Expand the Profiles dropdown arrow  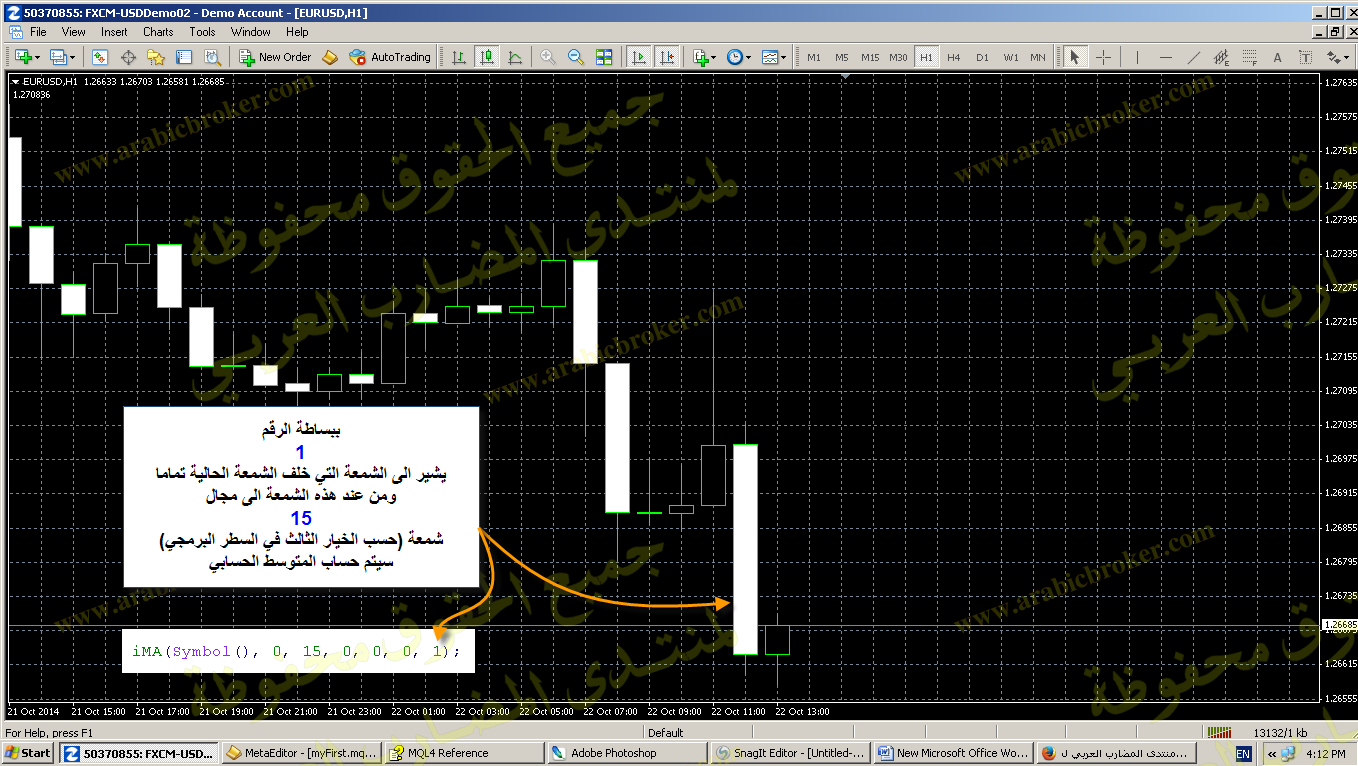click(x=72, y=57)
